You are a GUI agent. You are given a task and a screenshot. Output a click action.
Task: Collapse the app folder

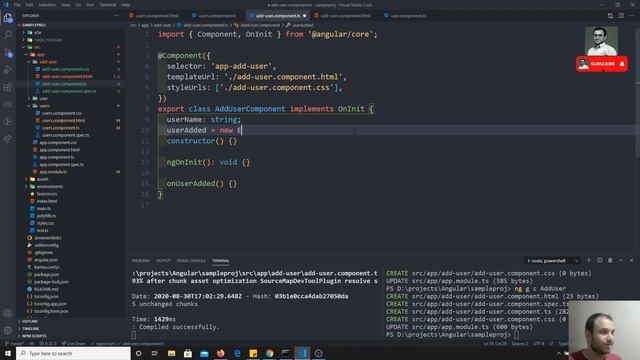tap(40, 54)
